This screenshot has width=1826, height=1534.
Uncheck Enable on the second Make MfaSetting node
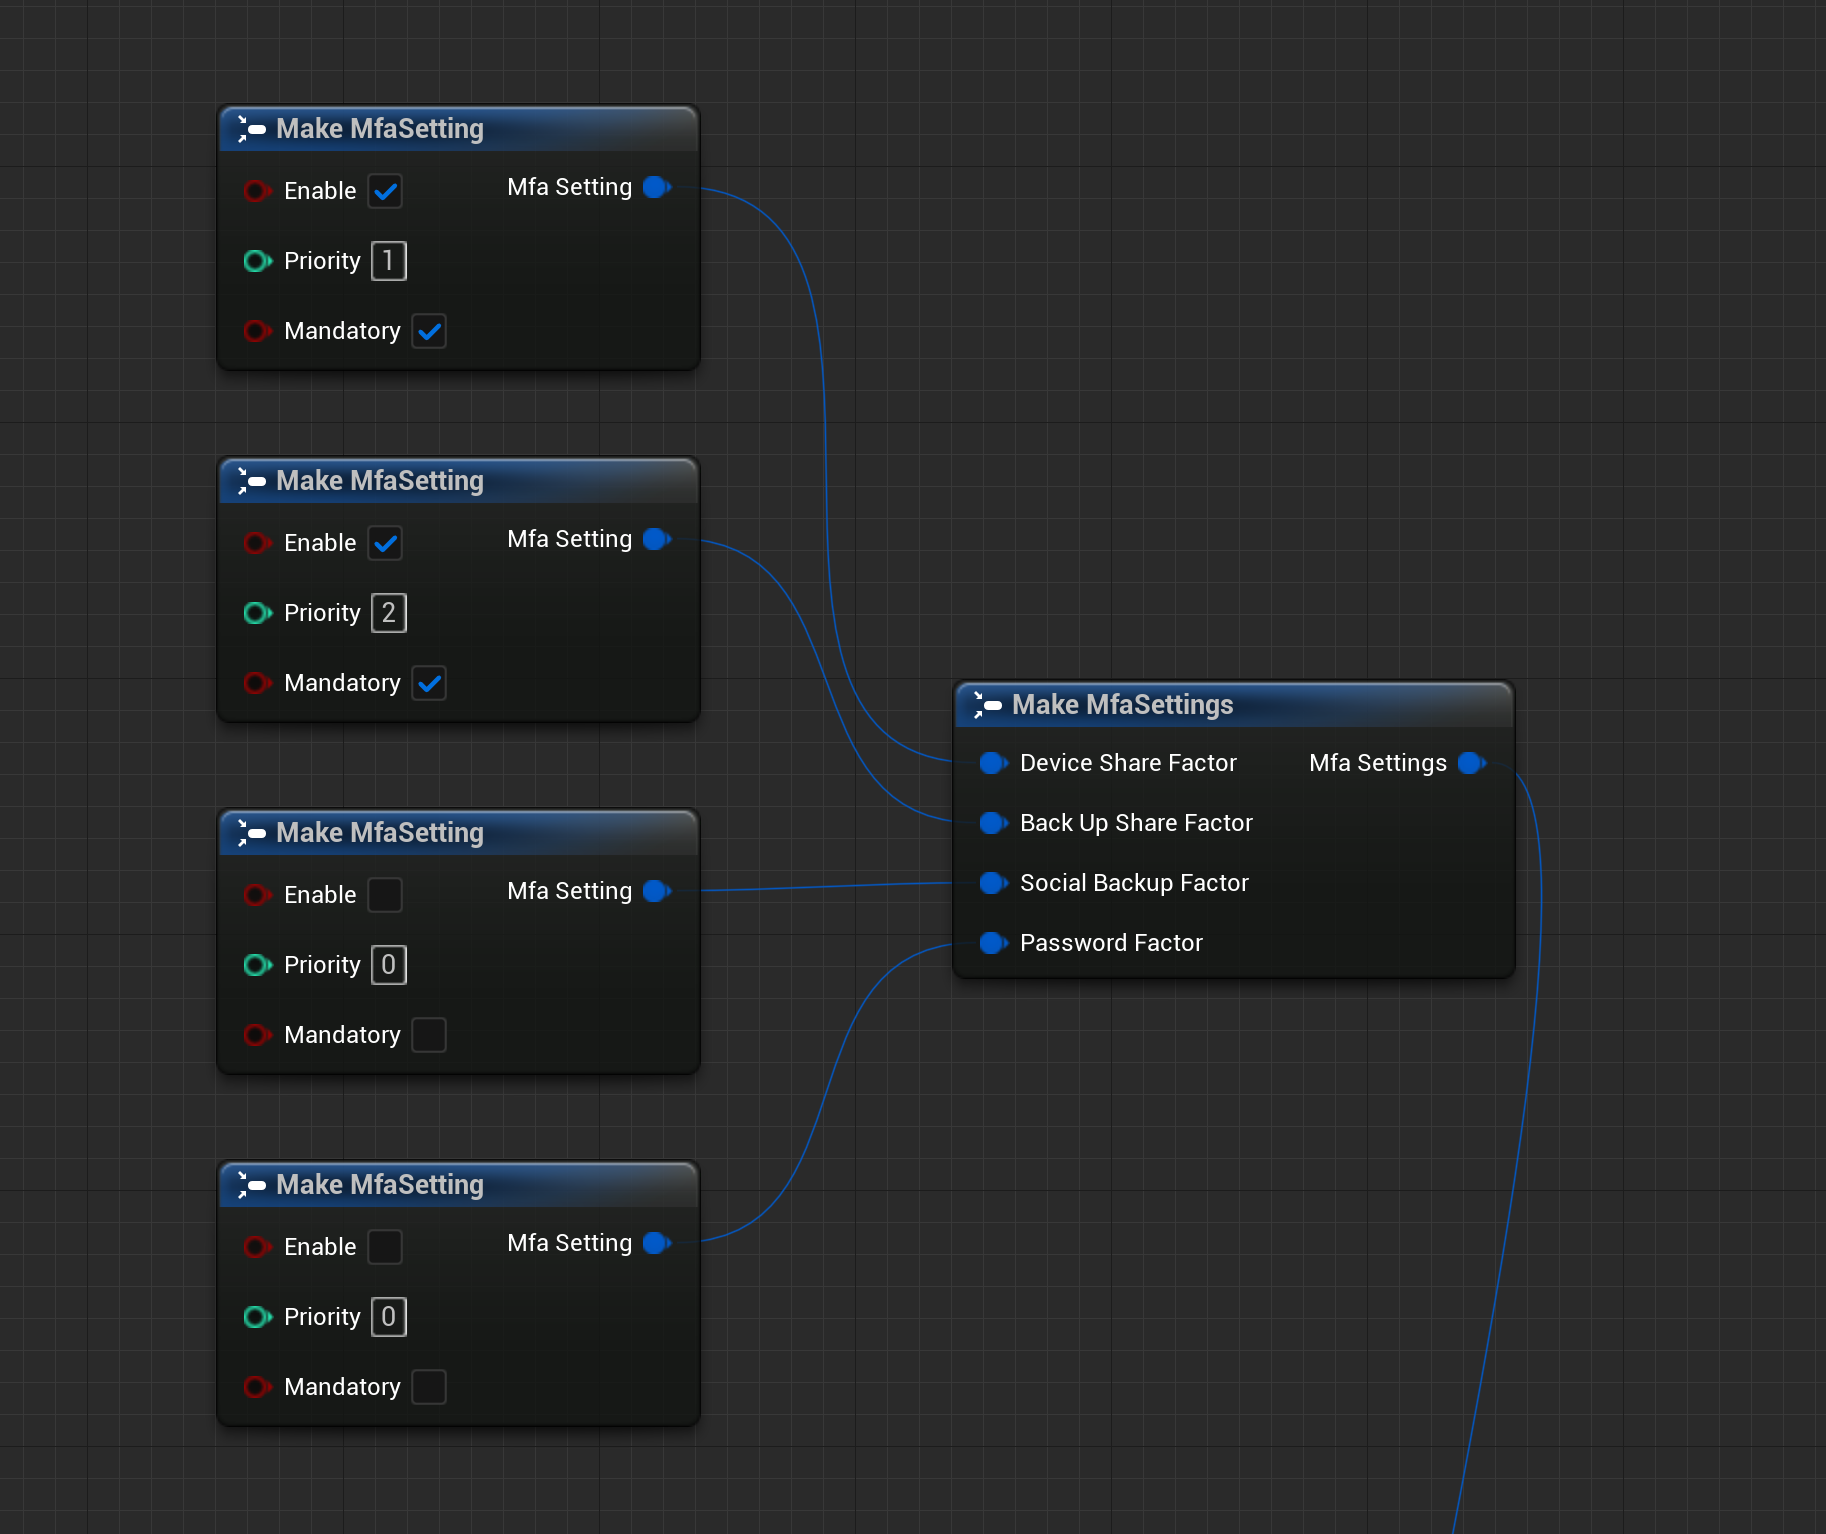tap(385, 543)
